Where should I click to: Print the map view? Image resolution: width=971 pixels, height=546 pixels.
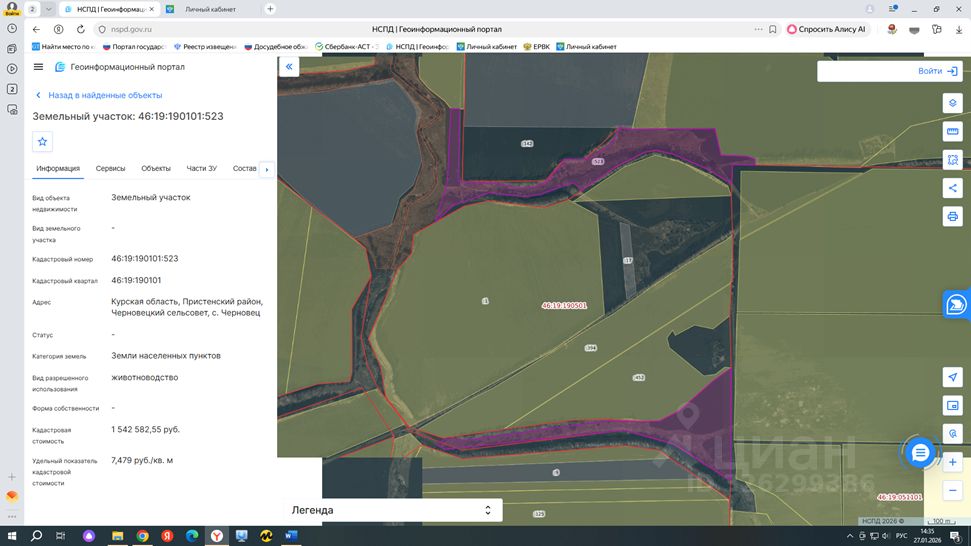[952, 216]
